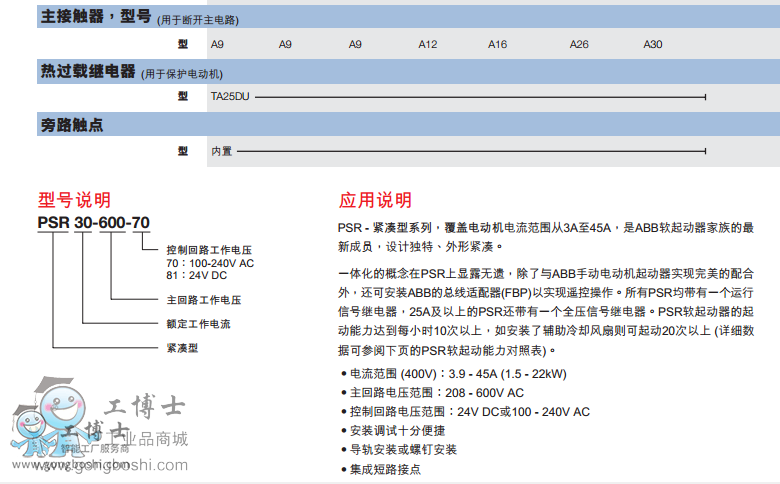Click the 集成短路接点 bullet item
This screenshot has height=484, width=780.
pyautogui.click(x=385, y=468)
